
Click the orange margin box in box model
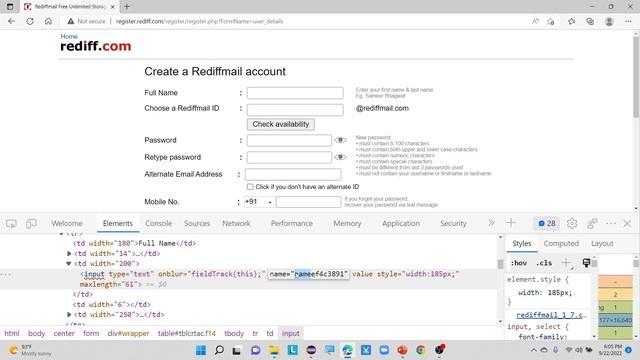(x=615, y=282)
